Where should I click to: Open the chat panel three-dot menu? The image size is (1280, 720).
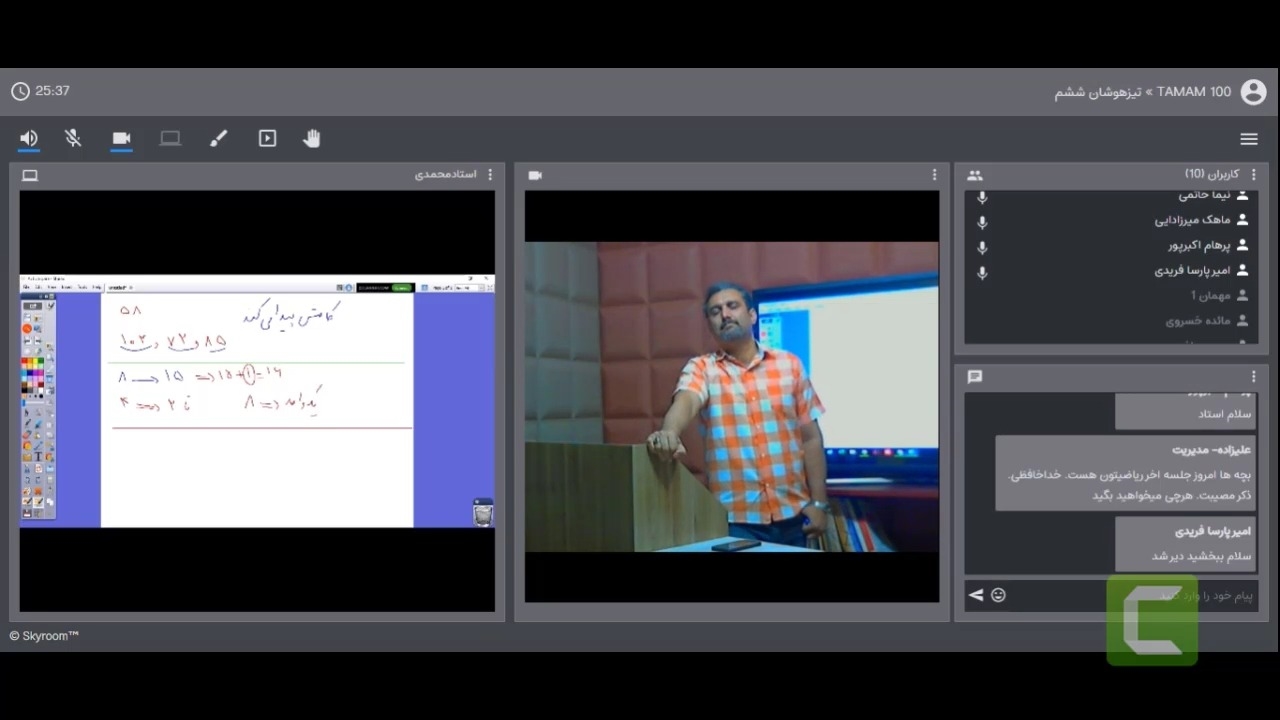(1253, 377)
